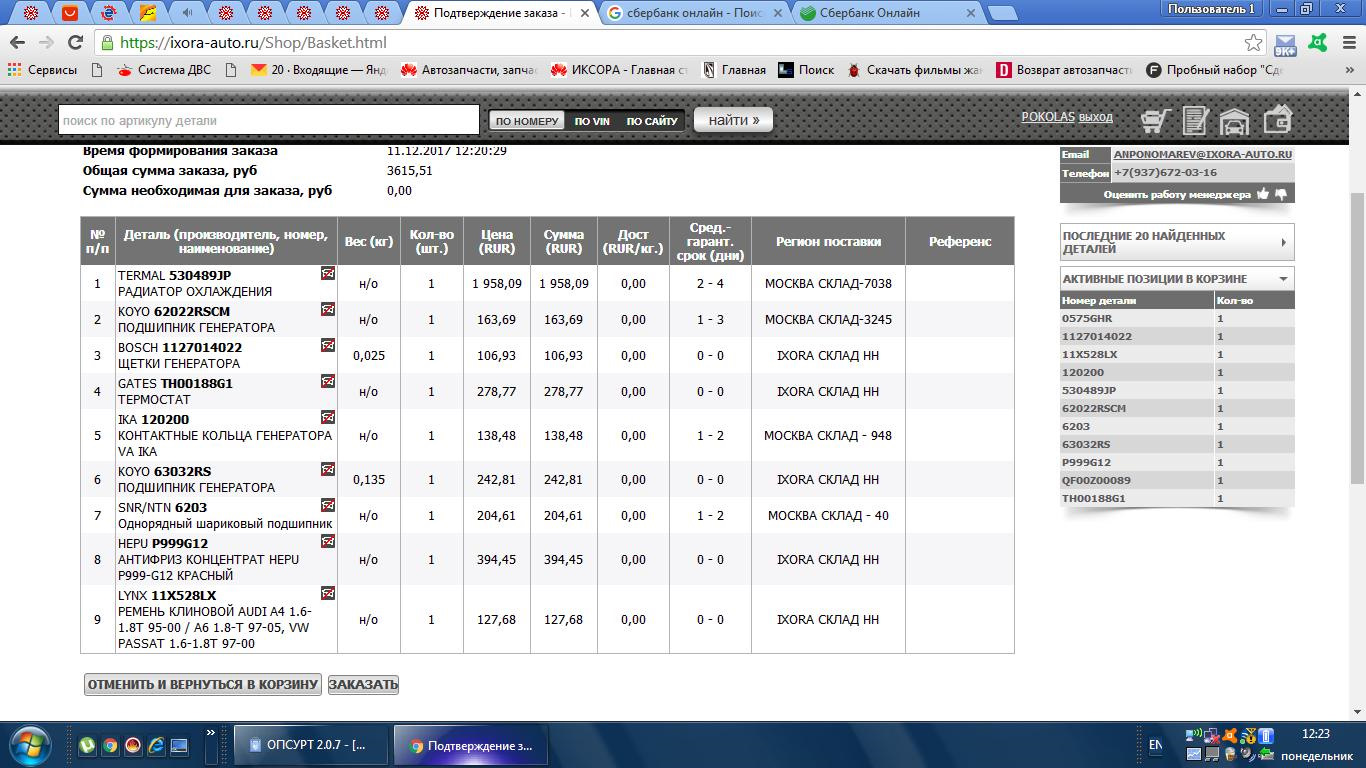This screenshot has width=1366, height=768.
Task: Open the Windows Start menu
Action: pos(30,745)
